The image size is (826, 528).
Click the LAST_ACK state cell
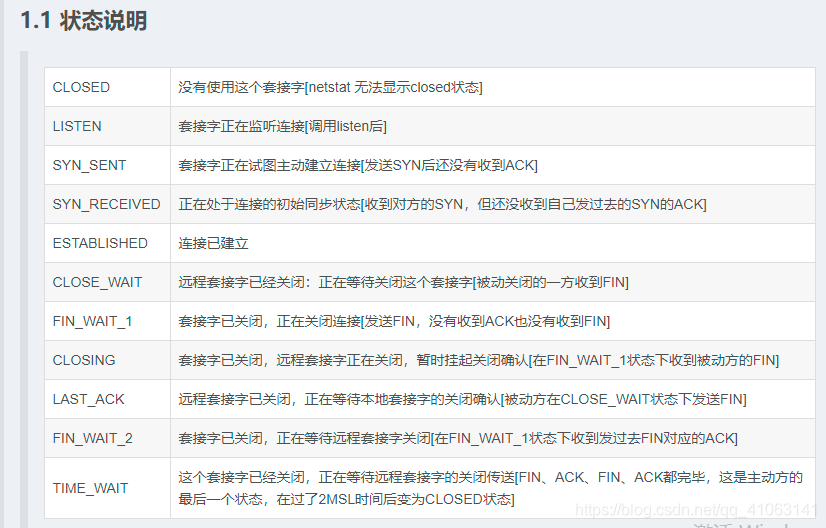coord(107,399)
